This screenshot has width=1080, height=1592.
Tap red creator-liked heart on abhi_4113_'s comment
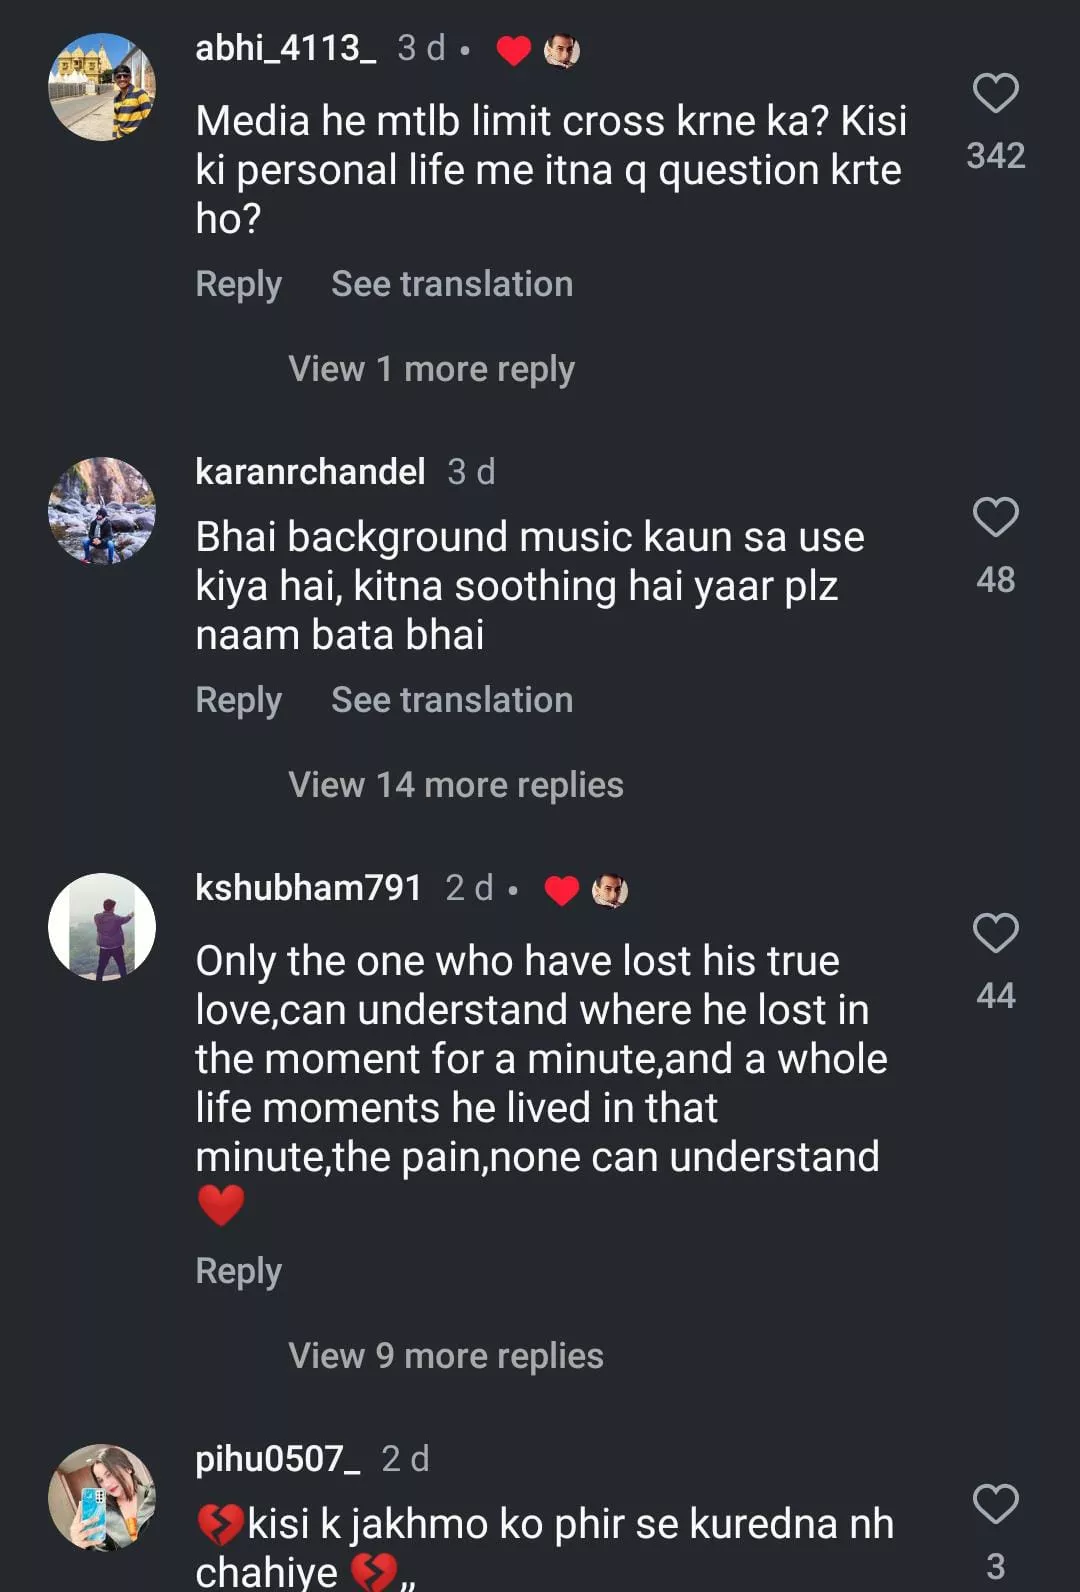(x=513, y=50)
